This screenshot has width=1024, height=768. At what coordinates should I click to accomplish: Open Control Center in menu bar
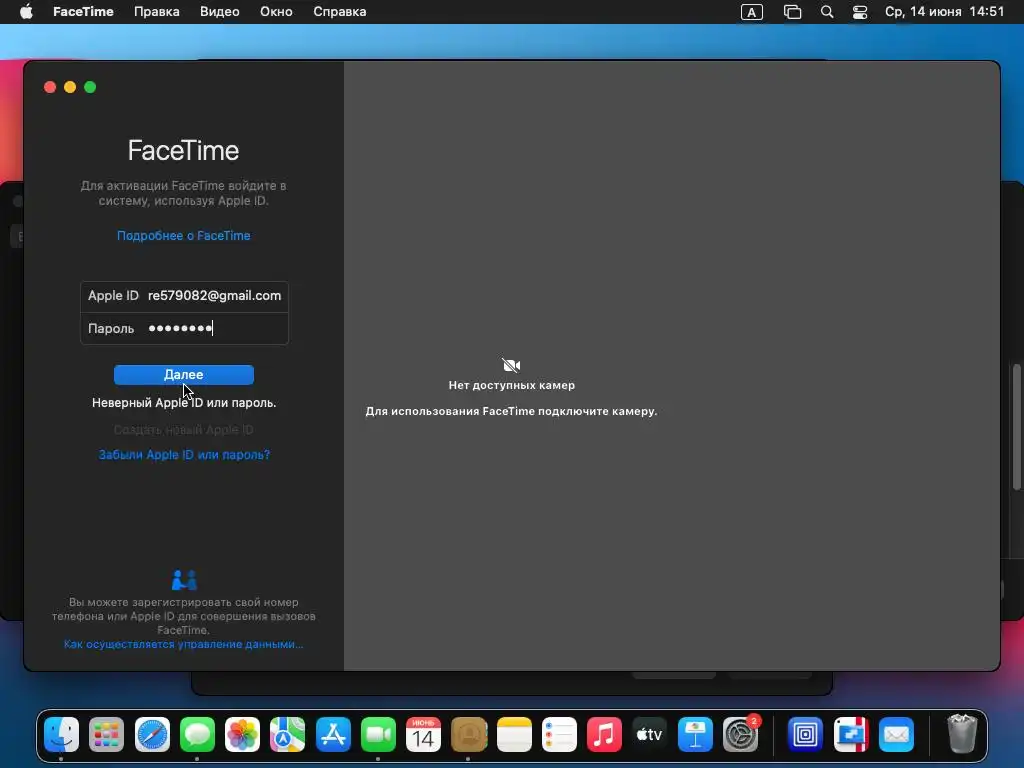click(860, 12)
